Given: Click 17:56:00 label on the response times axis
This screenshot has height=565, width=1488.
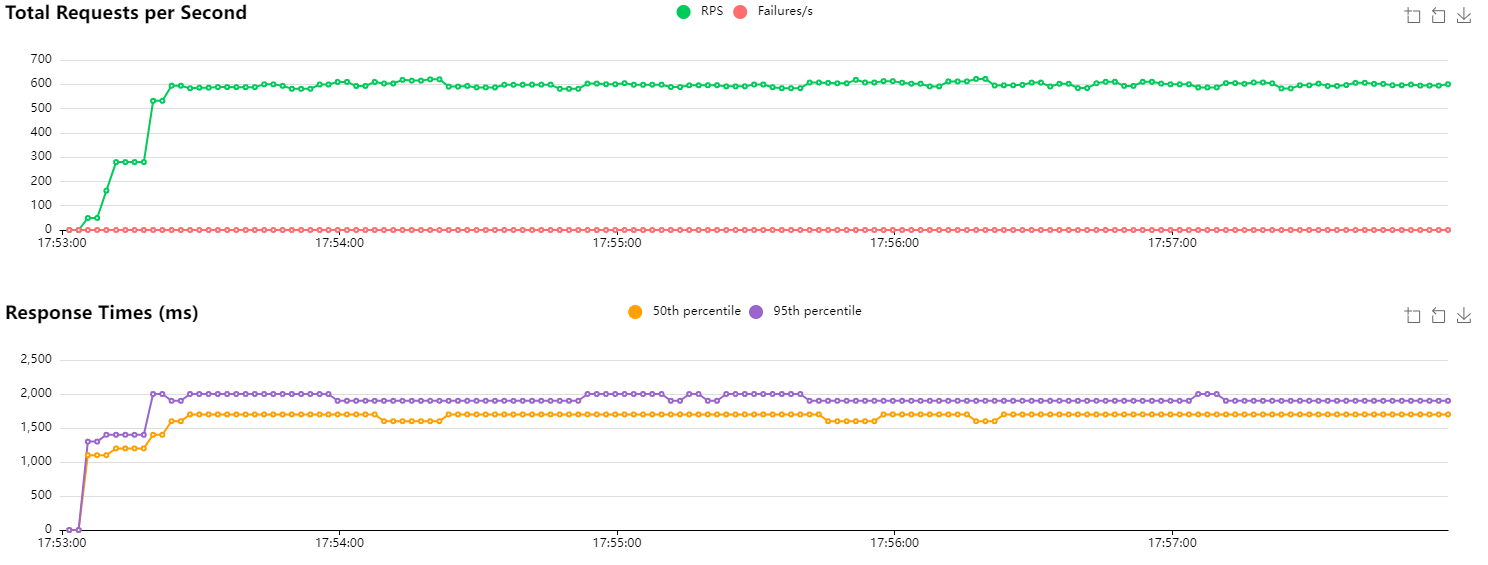Looking at the screenshot, I should point(893,543).
